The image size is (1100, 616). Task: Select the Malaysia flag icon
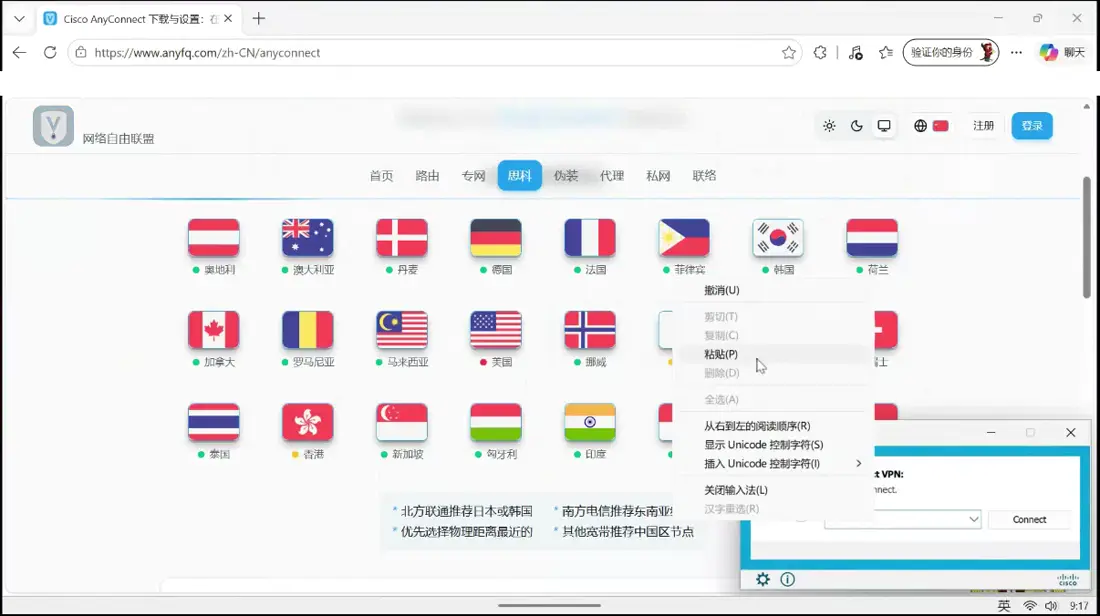coord(402,330)
